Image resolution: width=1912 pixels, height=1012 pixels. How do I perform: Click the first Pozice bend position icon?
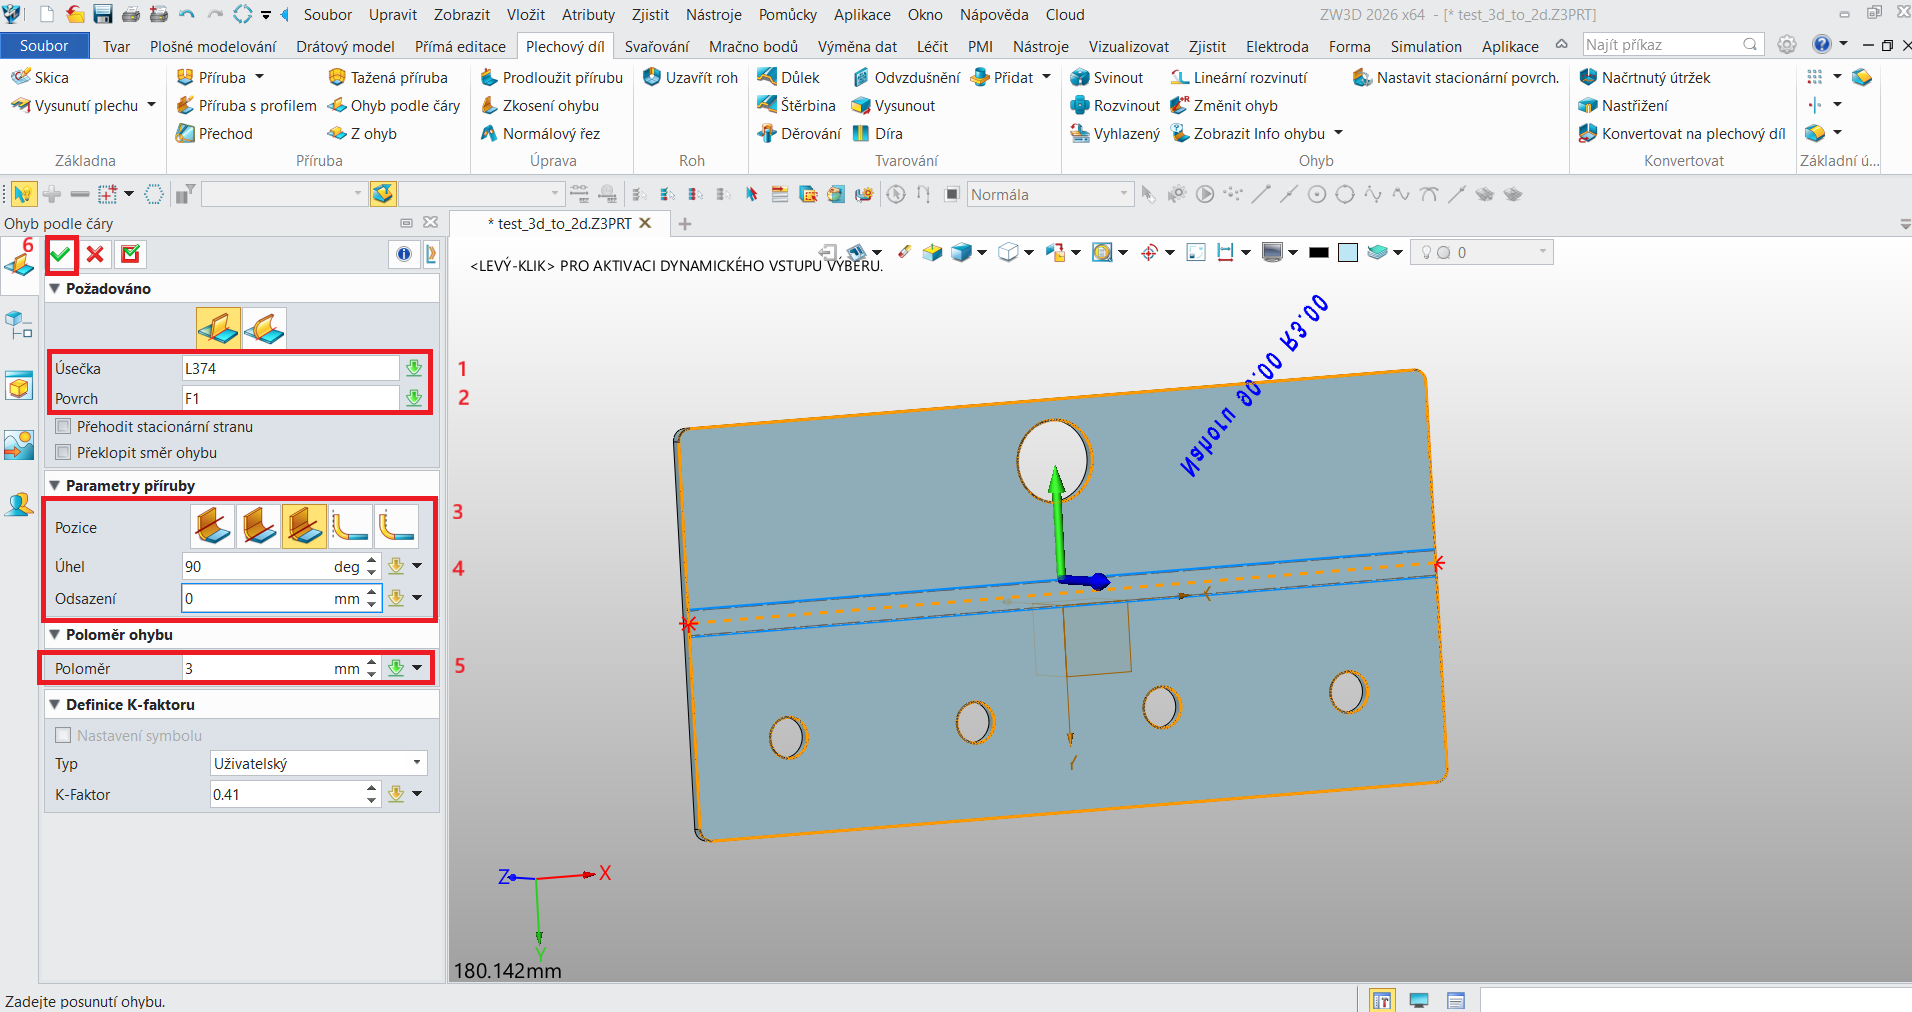click(x=213, y=526)
